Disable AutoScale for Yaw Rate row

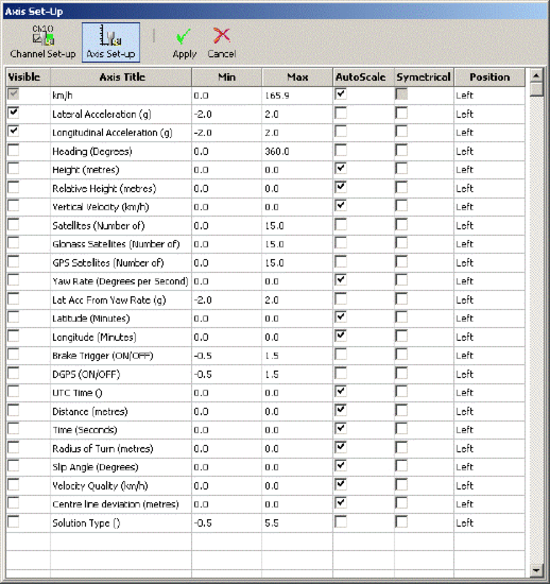point(341,280)
